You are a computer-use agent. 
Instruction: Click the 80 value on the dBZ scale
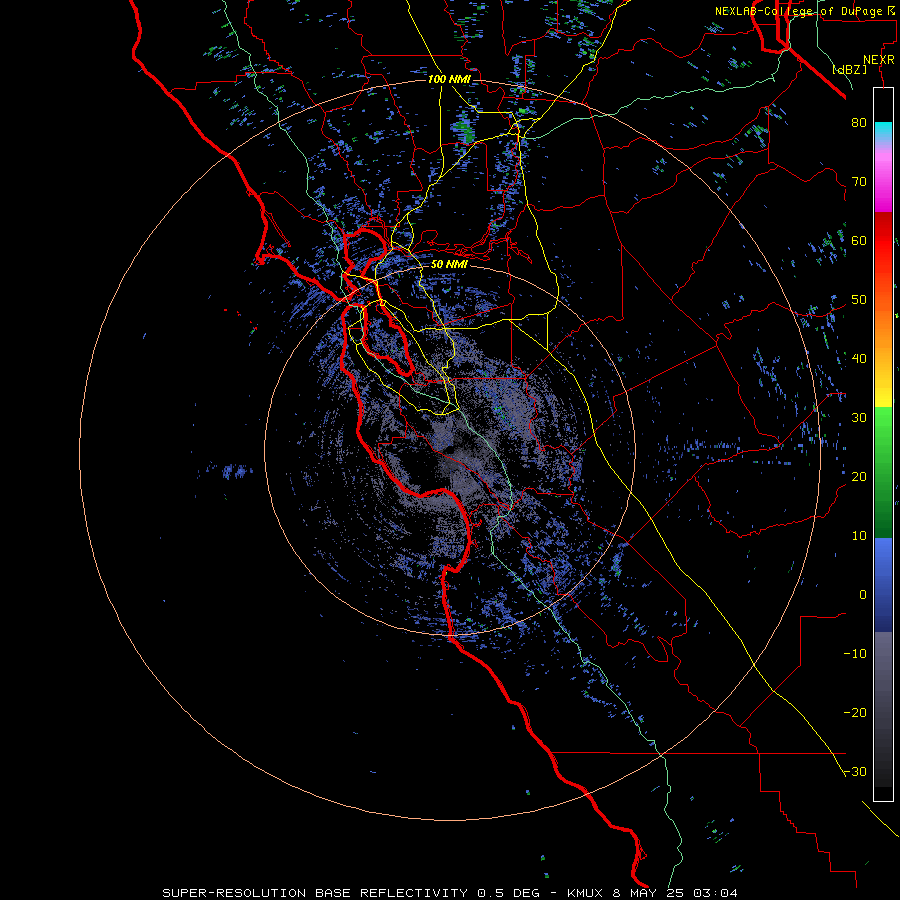(x=859, y=123)
